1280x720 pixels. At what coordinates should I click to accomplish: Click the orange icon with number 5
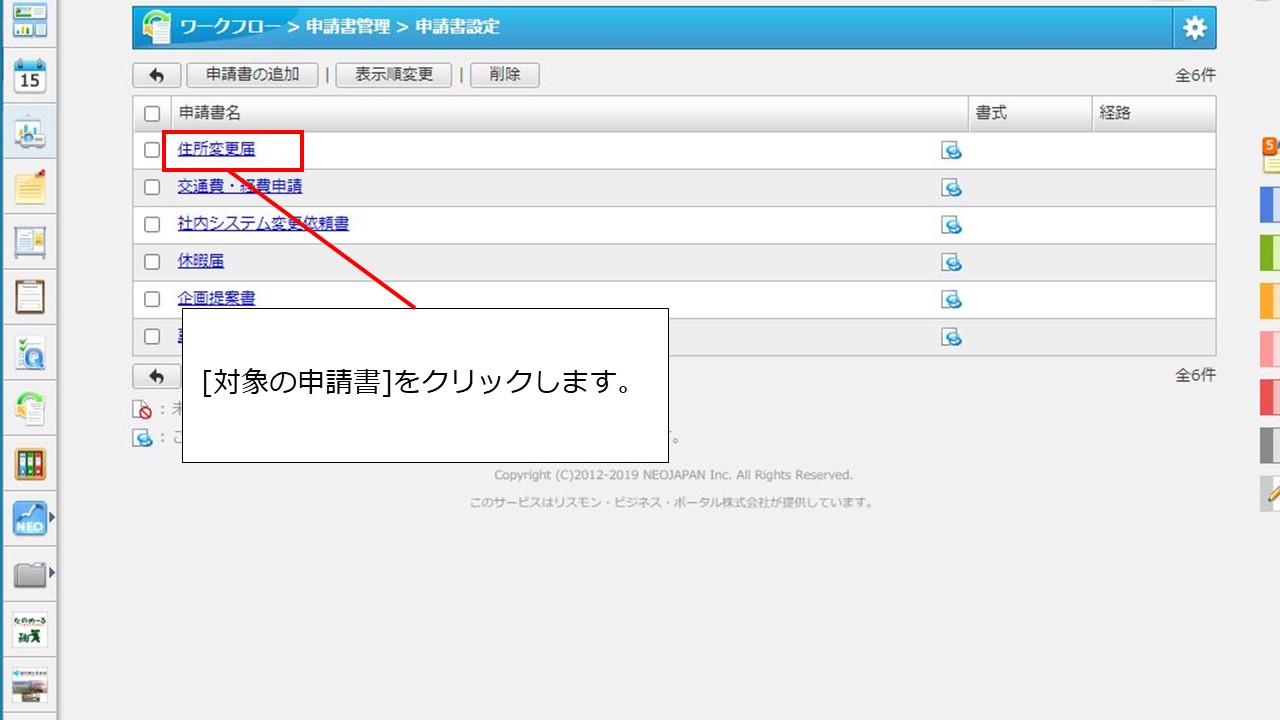tap(1270, 155)
